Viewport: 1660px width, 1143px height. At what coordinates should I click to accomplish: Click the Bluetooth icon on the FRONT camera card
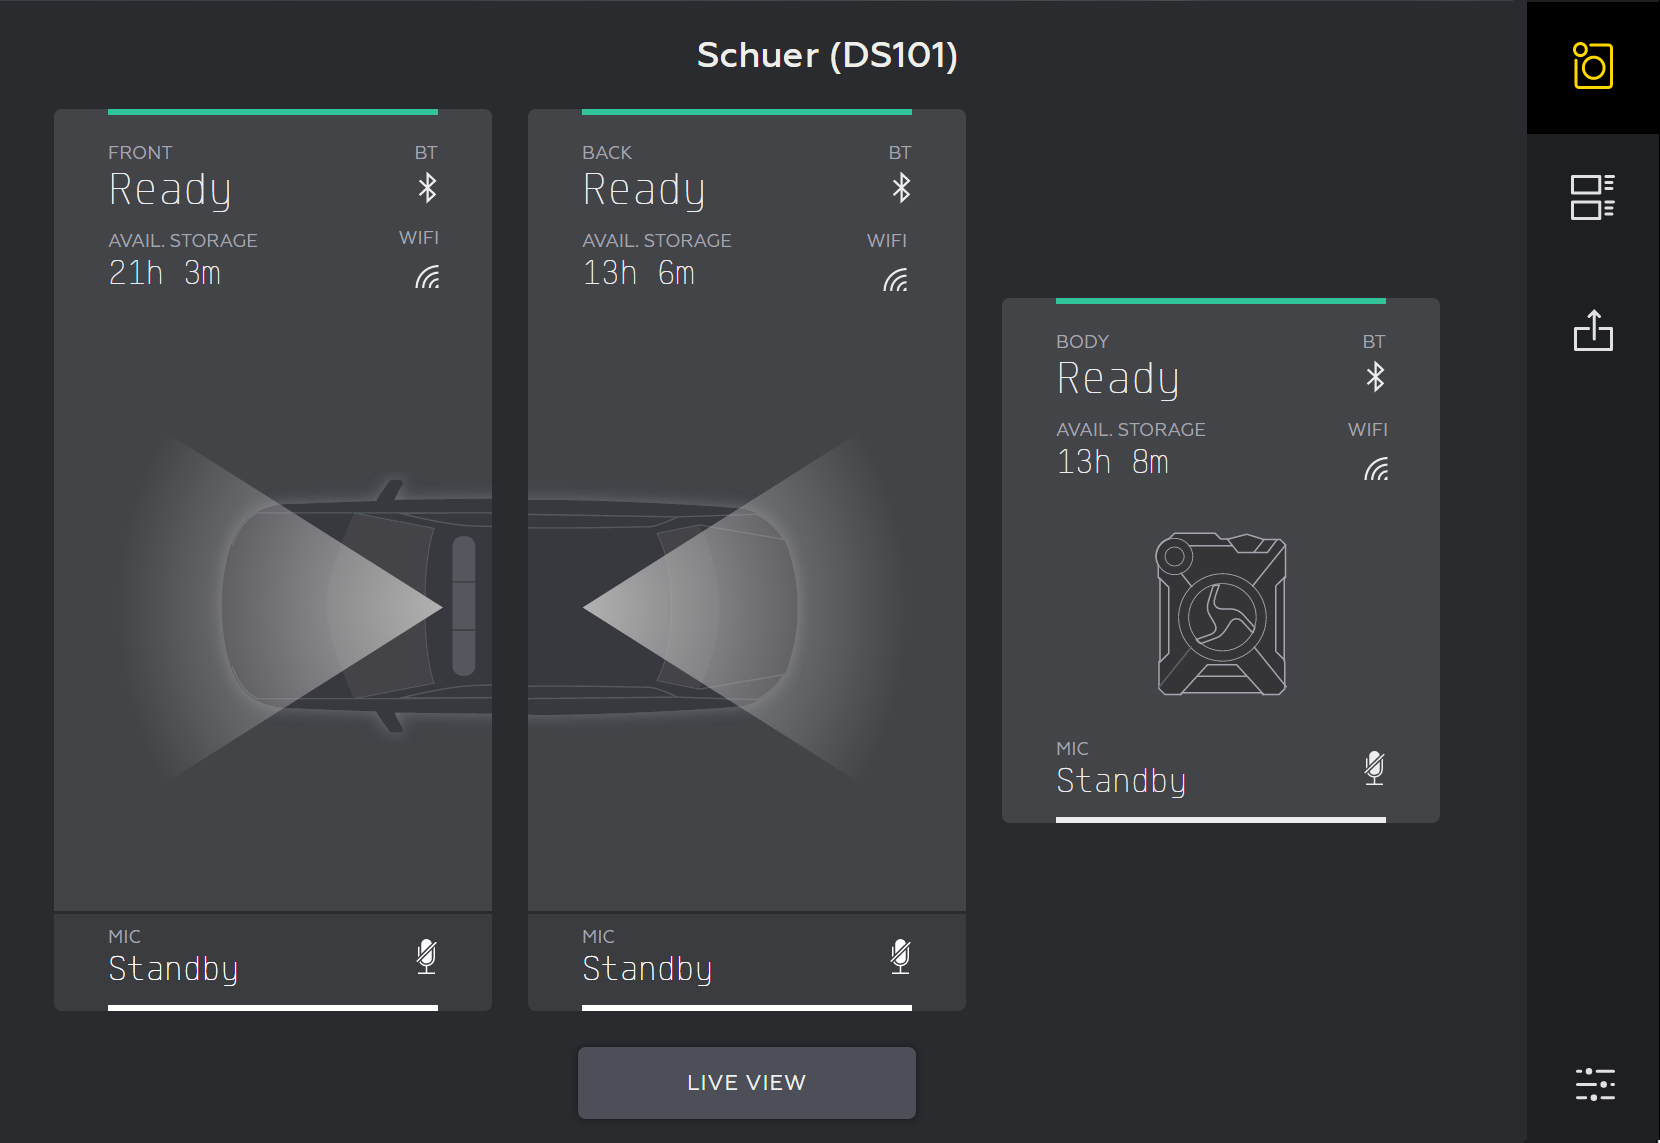pos(427,187)
